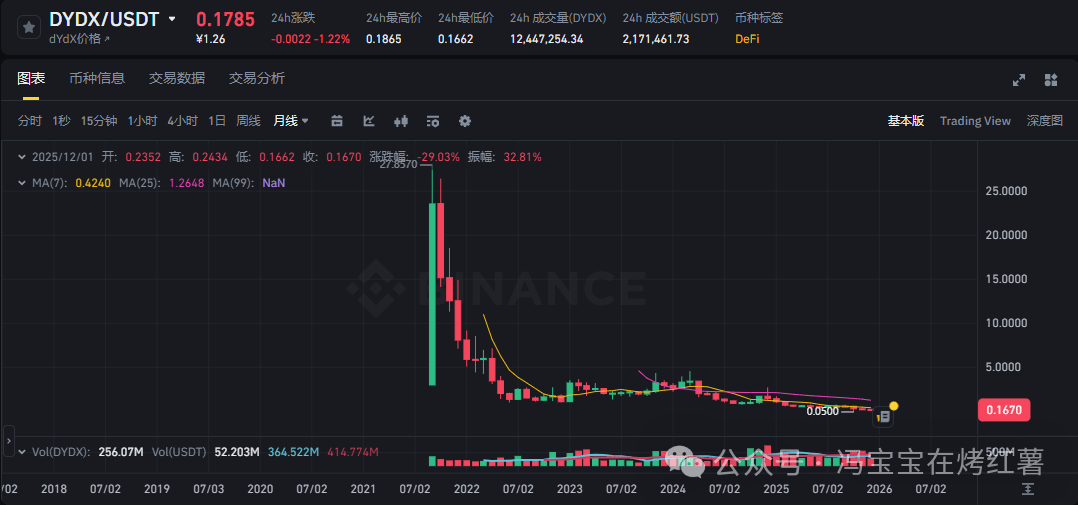This screenshot has height=505, width=1078.
Task: Switch to Trading View chart mode
Action: click(975, 121)
